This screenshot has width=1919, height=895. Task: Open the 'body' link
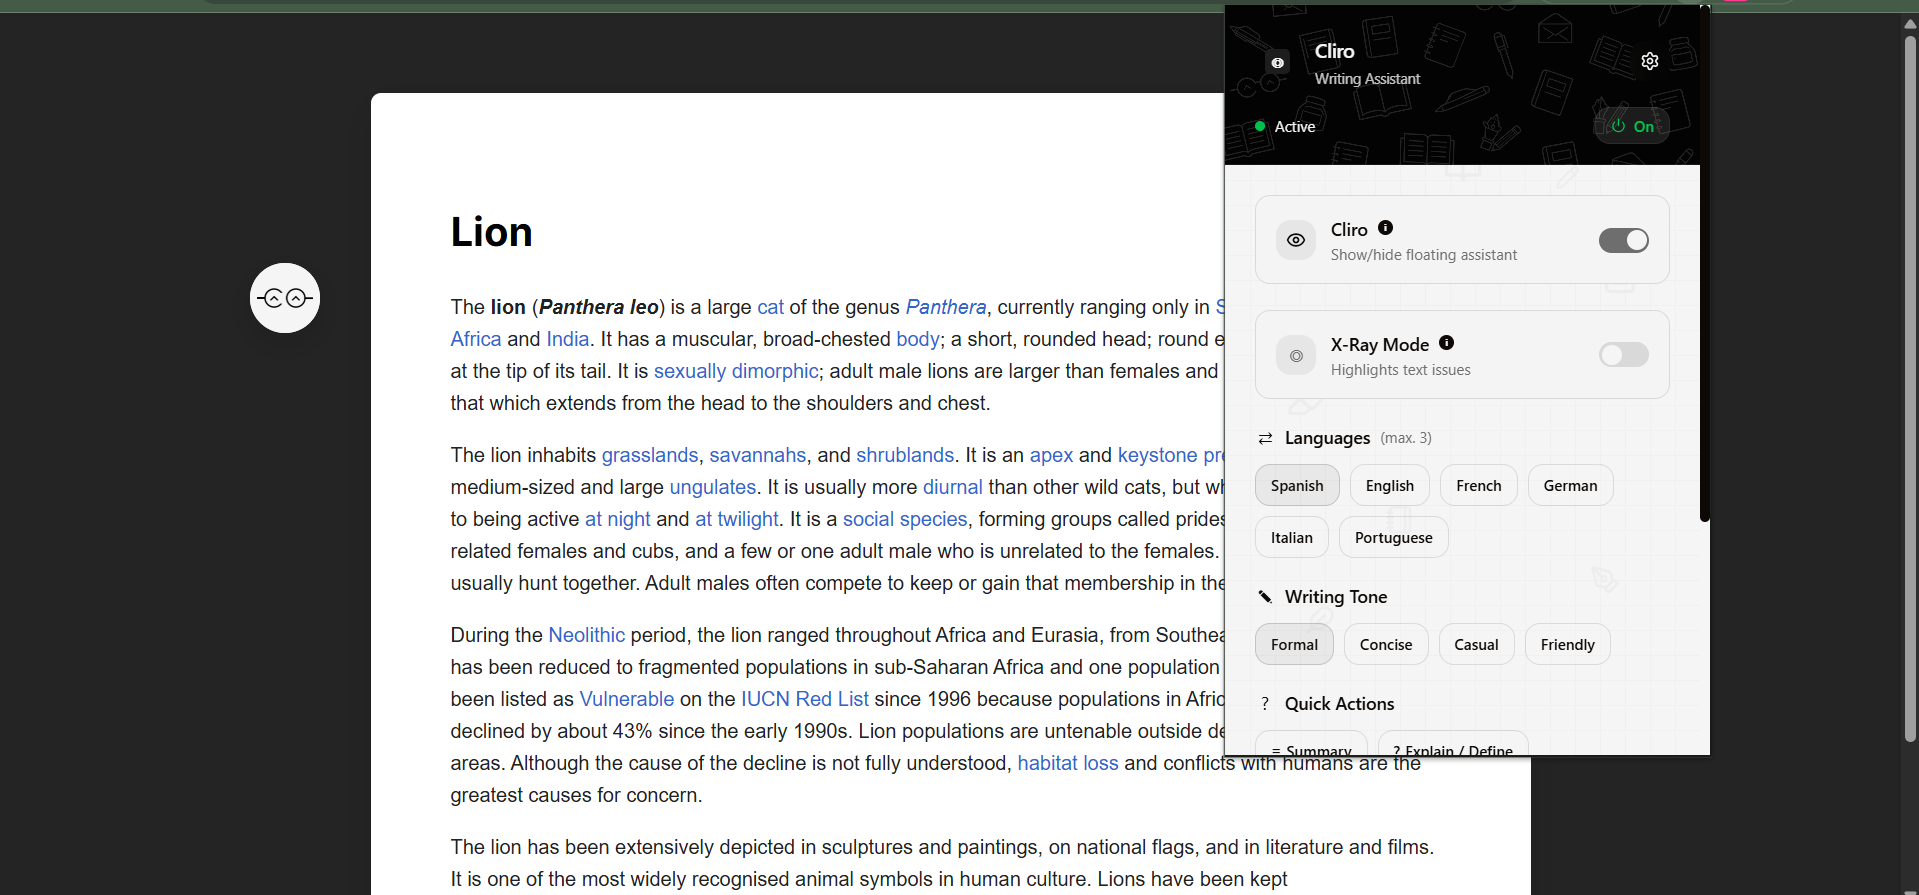[918, 339]
